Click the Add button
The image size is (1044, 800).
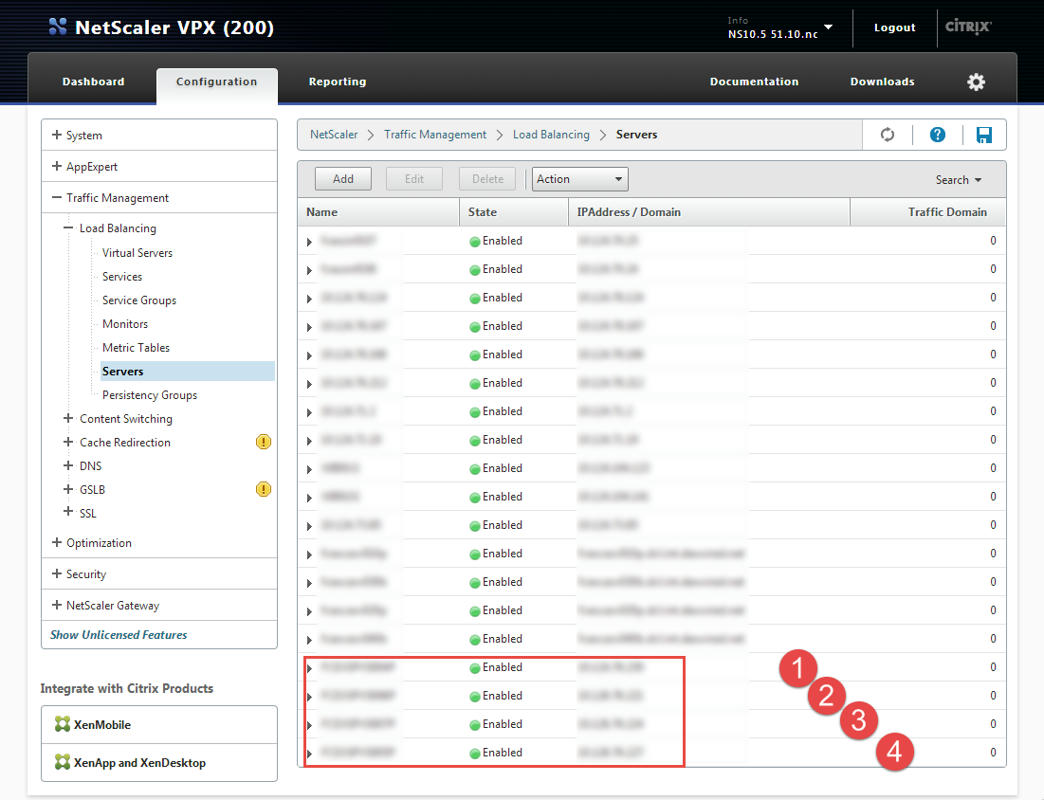tap(343, 179)
